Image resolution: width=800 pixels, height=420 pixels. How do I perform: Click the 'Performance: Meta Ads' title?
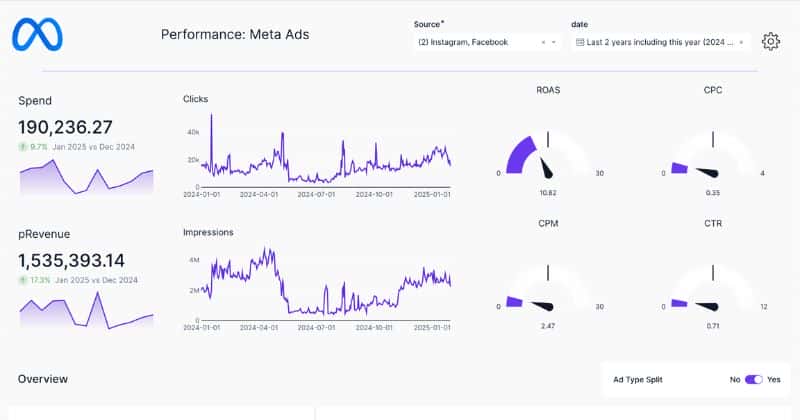(235, 35)
